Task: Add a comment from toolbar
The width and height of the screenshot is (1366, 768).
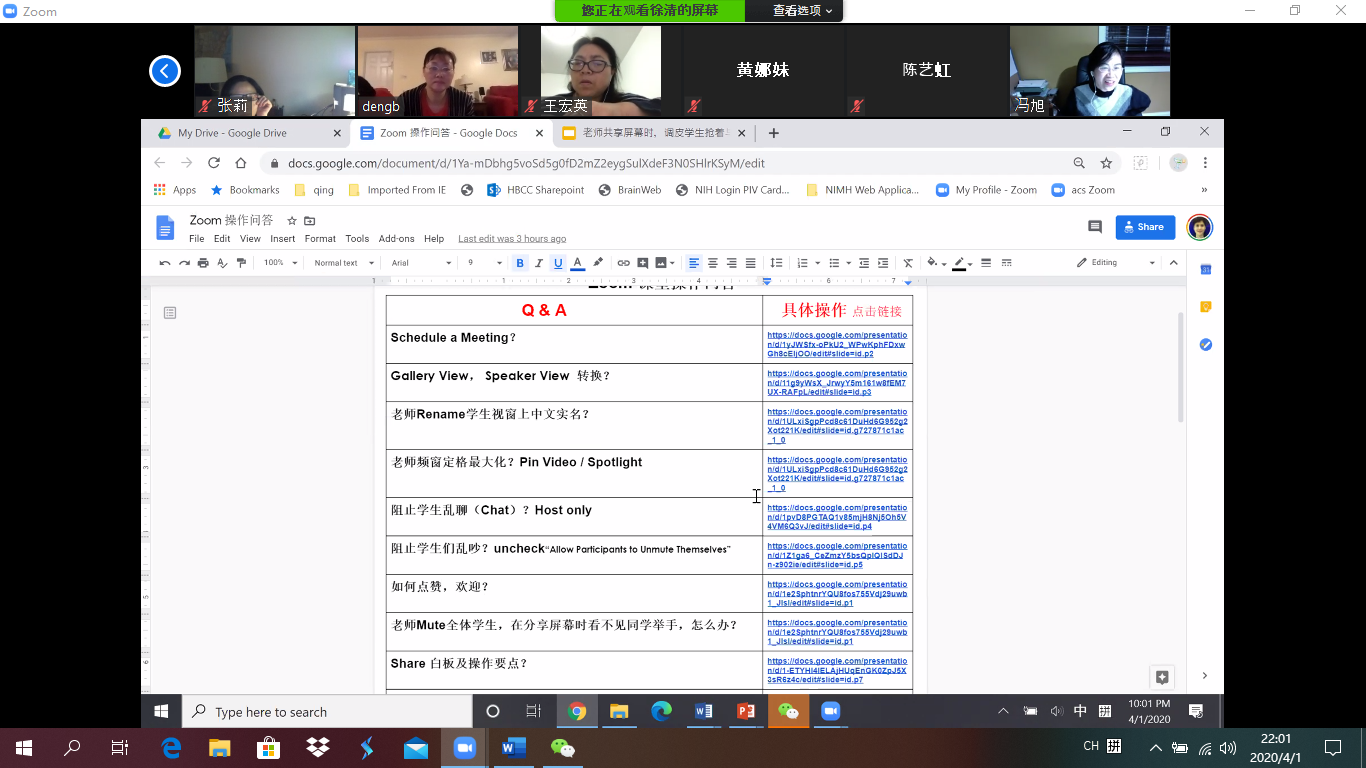Action: pos(642,263)
